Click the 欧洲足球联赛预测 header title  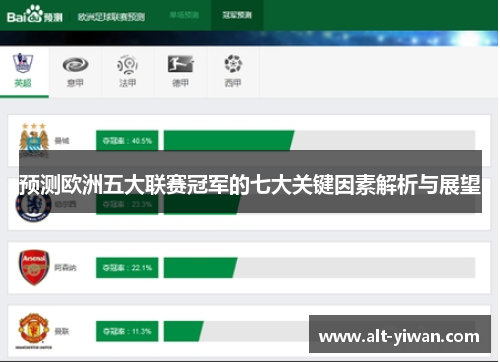(111, 16)
